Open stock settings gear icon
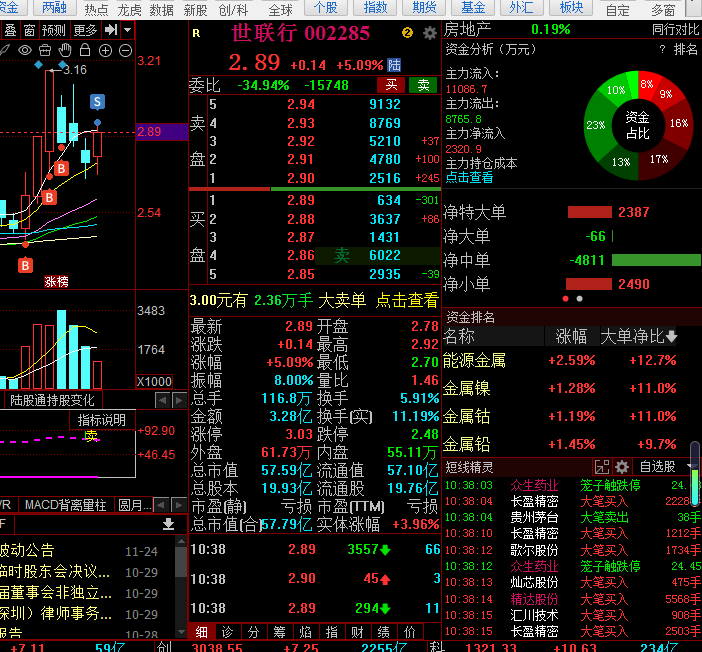This screenshot has height=652, width=702. point(430,33)
